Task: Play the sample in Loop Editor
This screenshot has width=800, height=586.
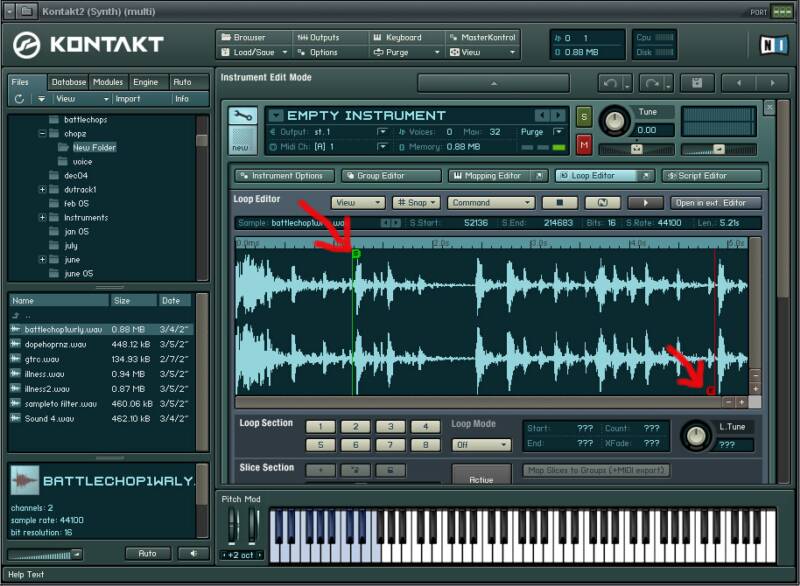Action: (x=645, y=202)
